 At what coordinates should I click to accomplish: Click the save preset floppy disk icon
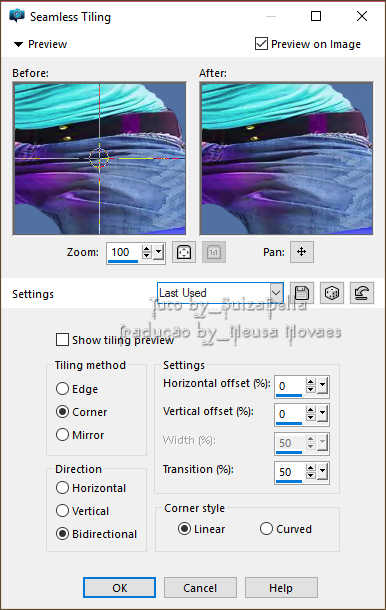[x=302, y=293]
